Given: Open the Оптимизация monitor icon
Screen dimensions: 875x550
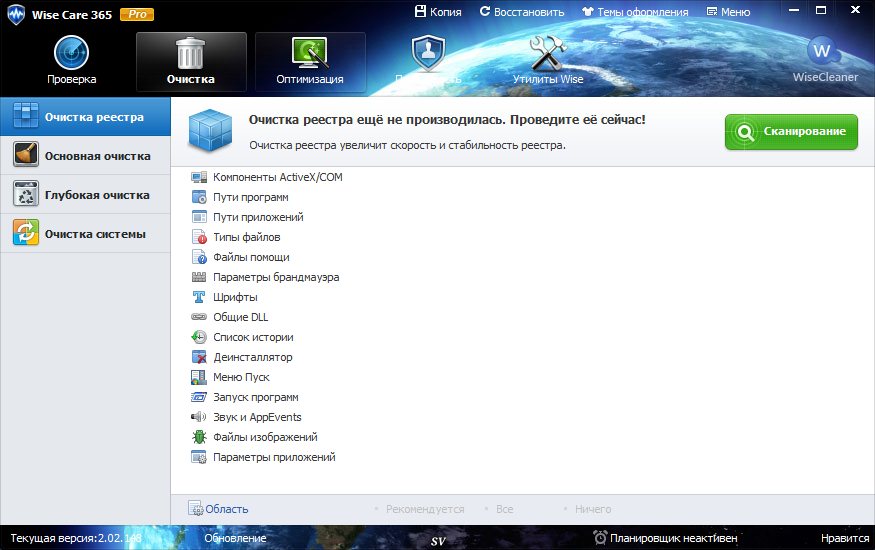Looking at the screenshot, I should [310, 52].
